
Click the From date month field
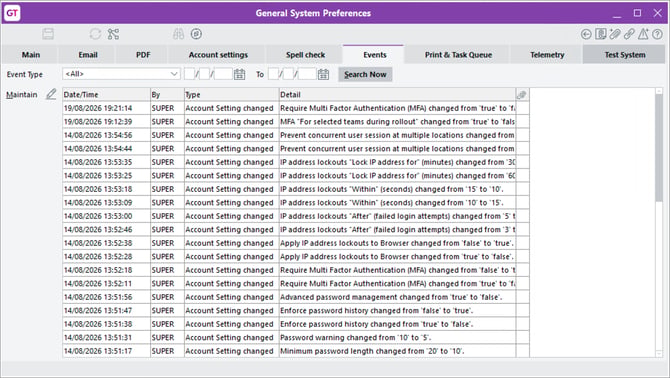coord(205,74)
